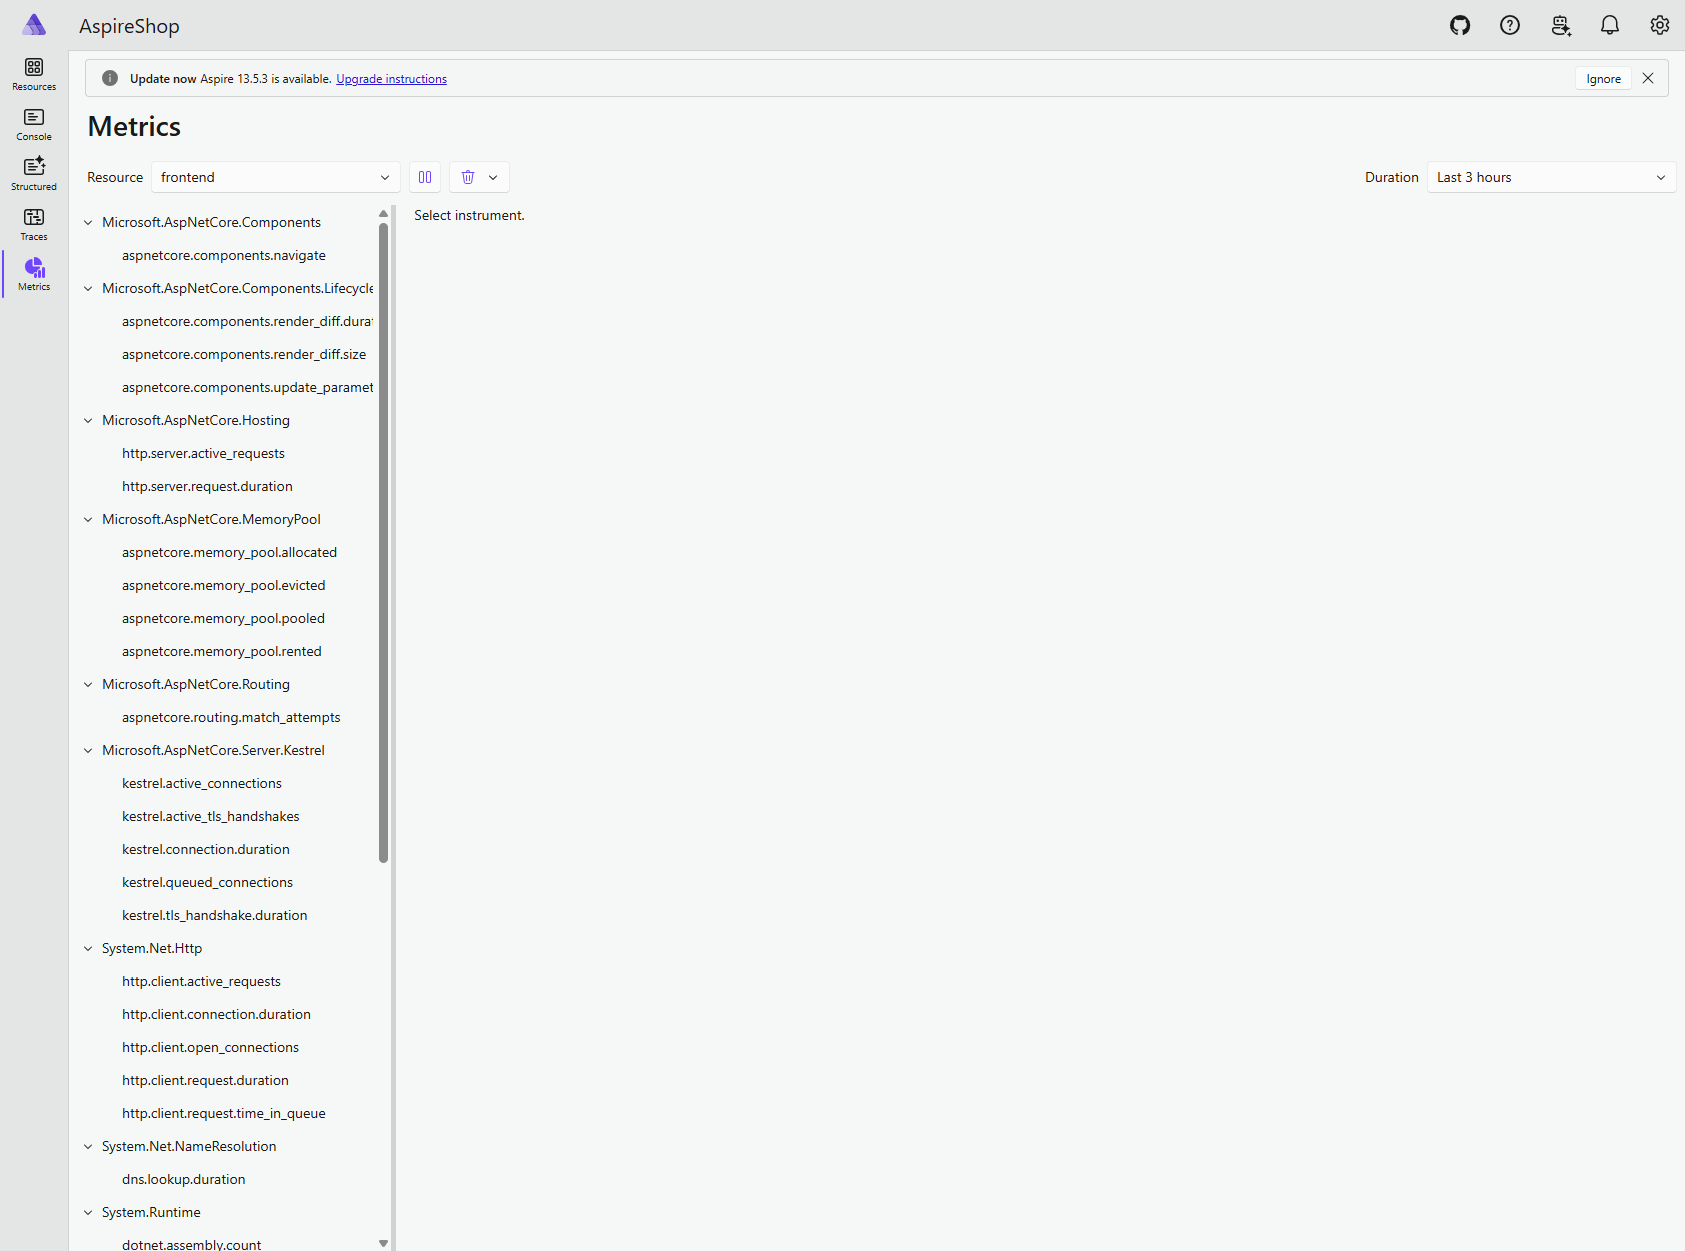Collapse the Microsoft.AspNetCore.Routing group

(88, 684)
